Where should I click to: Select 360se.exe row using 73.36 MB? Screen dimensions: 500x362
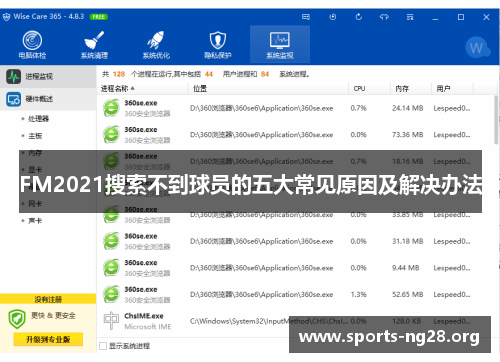[x=296, y=135]
